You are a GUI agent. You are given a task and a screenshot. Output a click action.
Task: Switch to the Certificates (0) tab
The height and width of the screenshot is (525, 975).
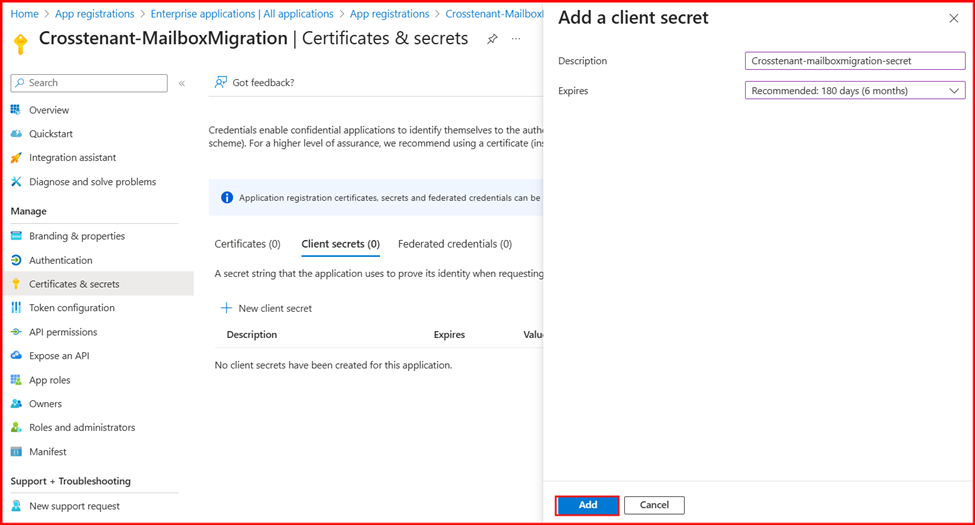(x=247, y=244)
